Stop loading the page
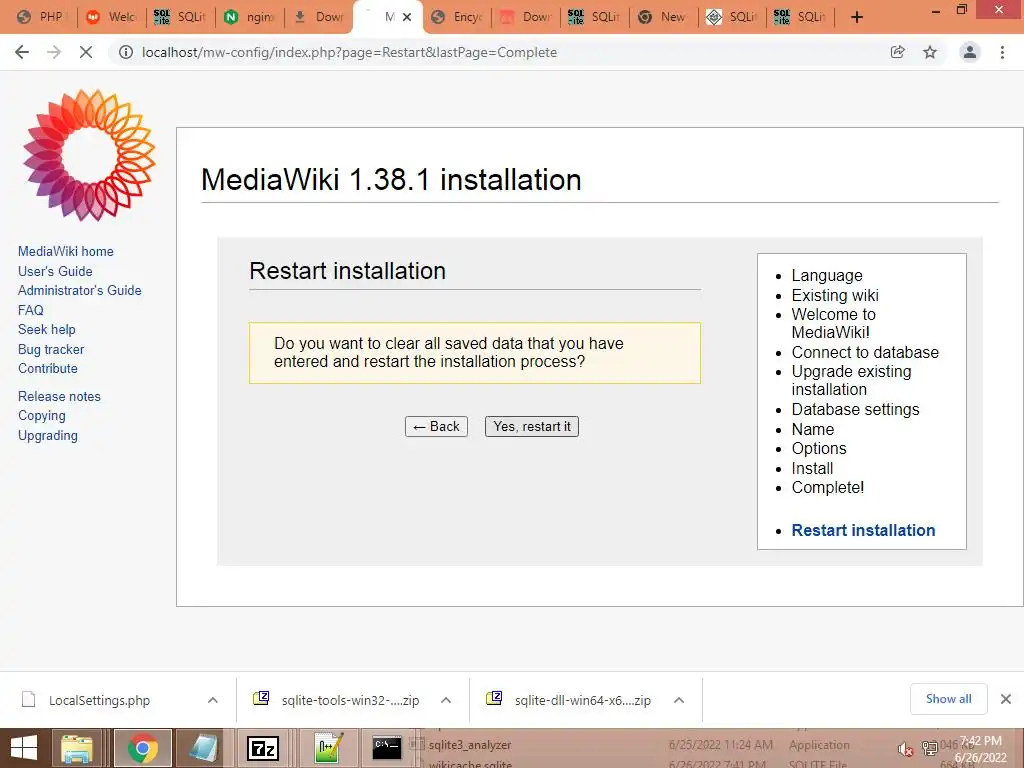This screenshot has height=768, width=1024. (86, 52)
